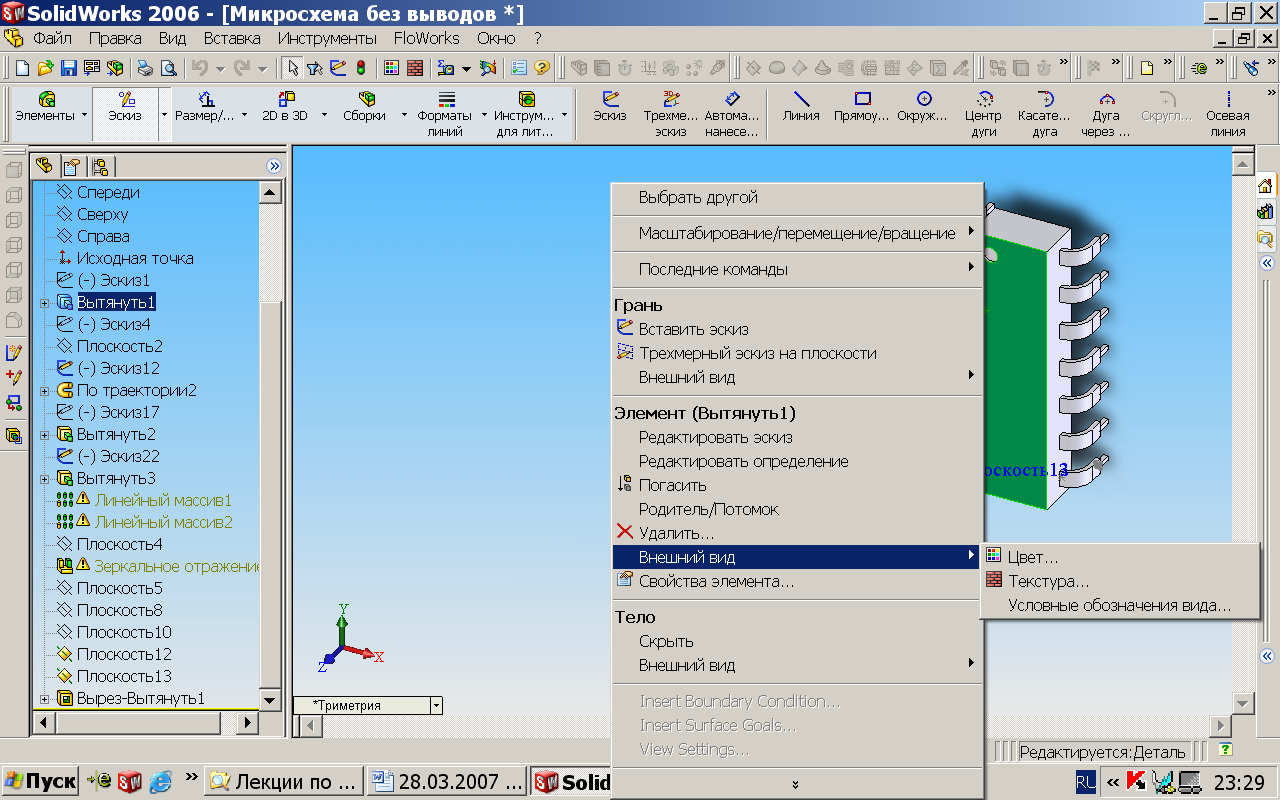This screenshot has width=1280, height=800.
Task: Select the Дуга через 3 точки tool
Action: pyautogui.click(x=1105, y=113)
